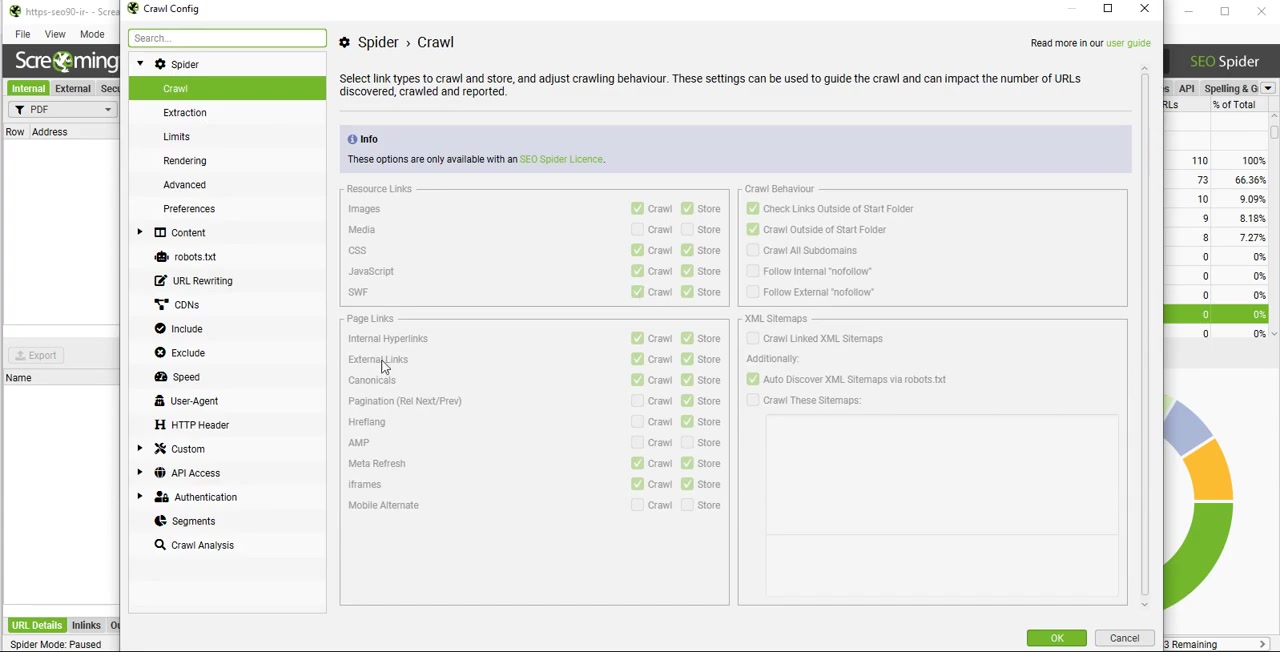Screen dimensions: 1280x652
Task: Expand the API Access section
Action: coord(140,473)
